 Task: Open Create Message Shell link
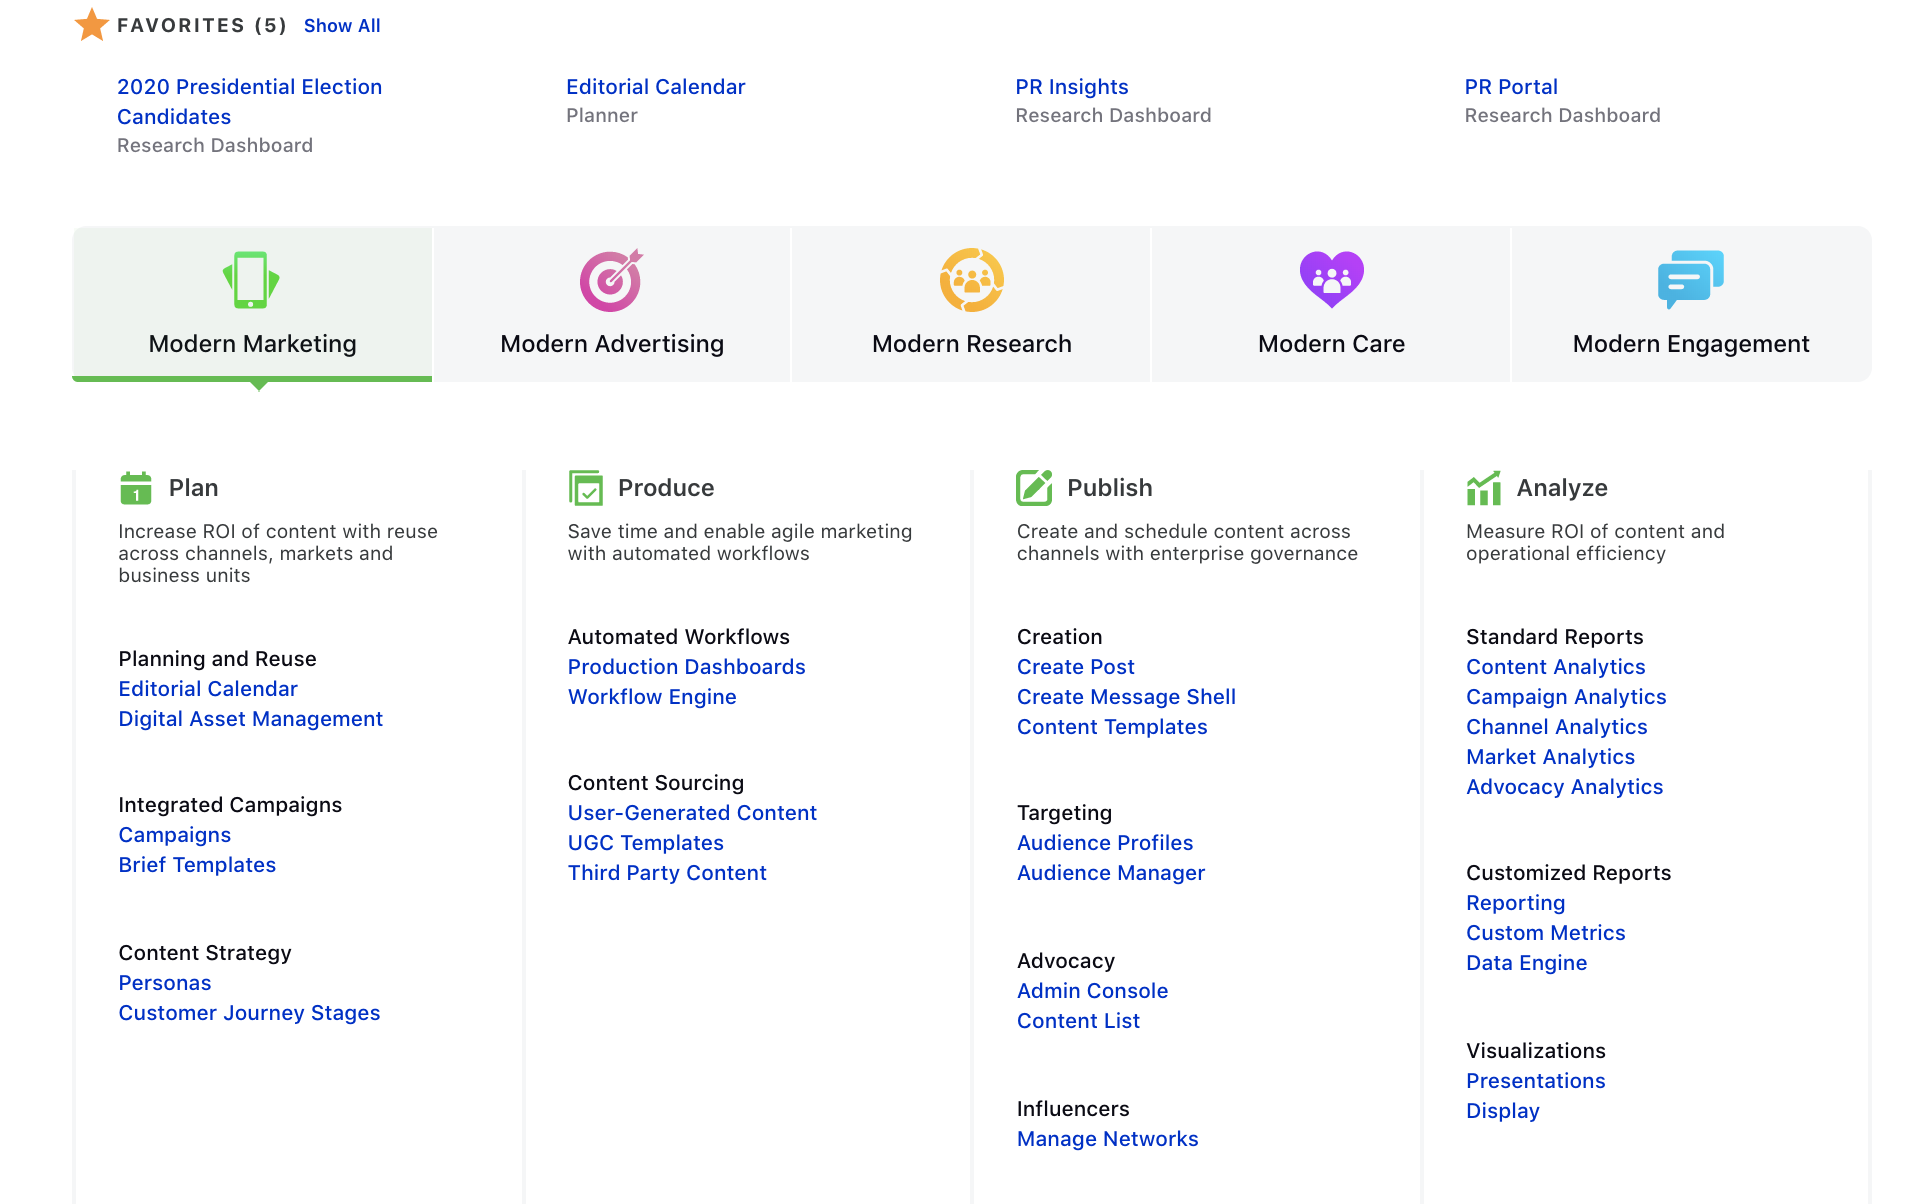pyautogui.click(x=1126, y=697)
